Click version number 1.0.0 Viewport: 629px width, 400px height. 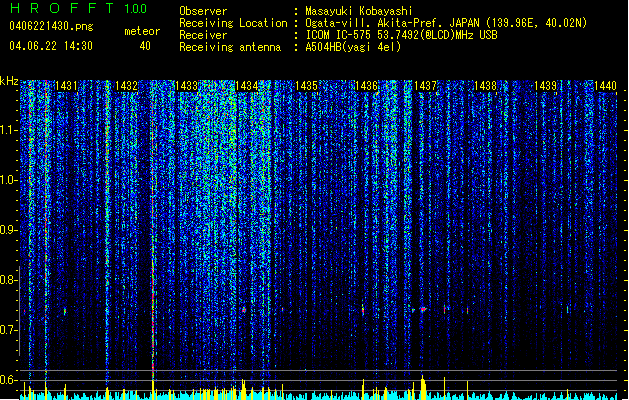point(136,8)
